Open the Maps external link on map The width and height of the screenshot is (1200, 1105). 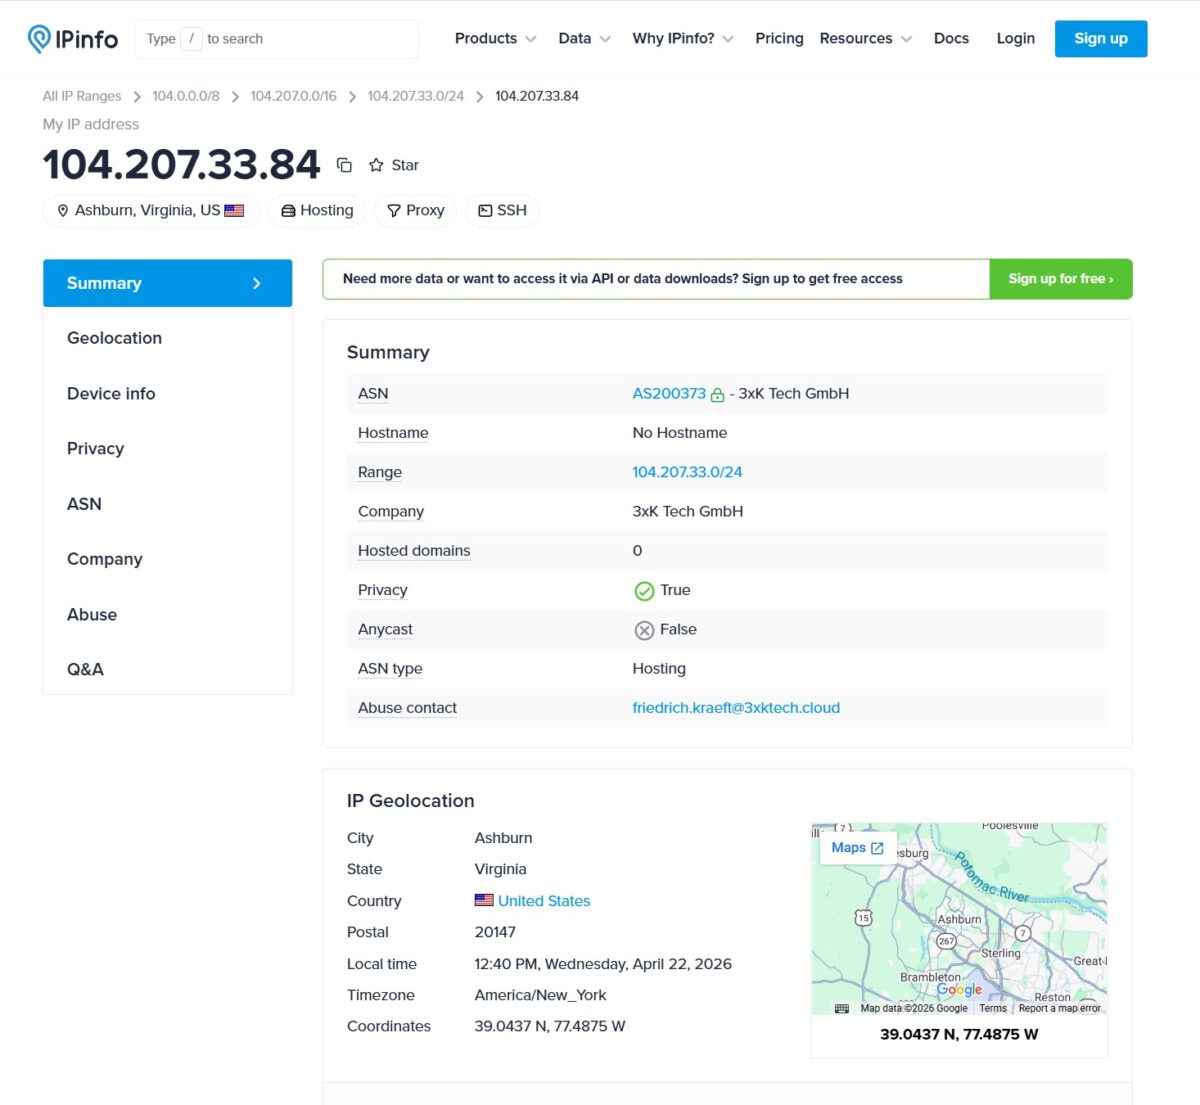[x=858, y=847]
